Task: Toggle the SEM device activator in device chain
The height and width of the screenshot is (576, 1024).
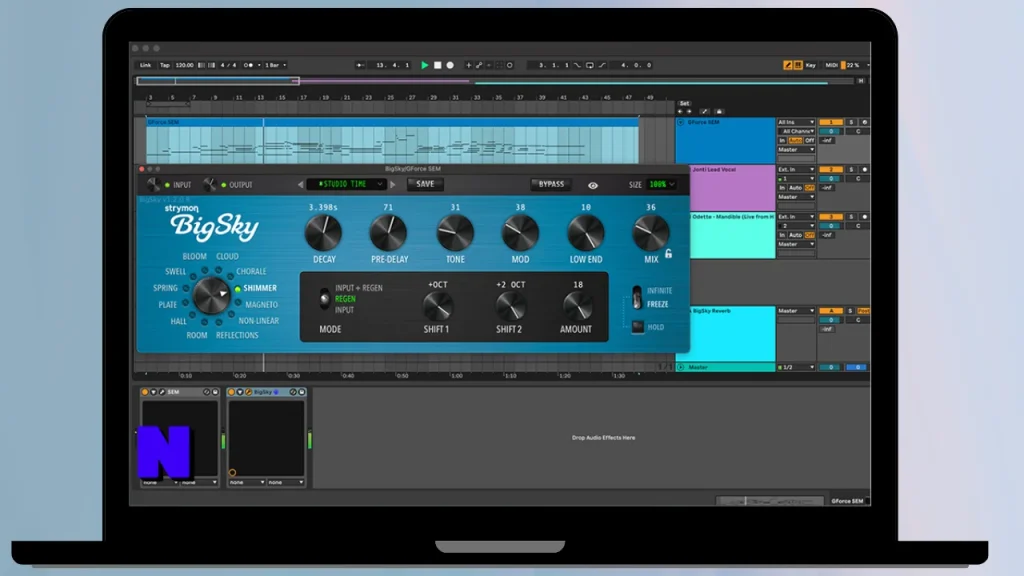Action: click(145, 392)
